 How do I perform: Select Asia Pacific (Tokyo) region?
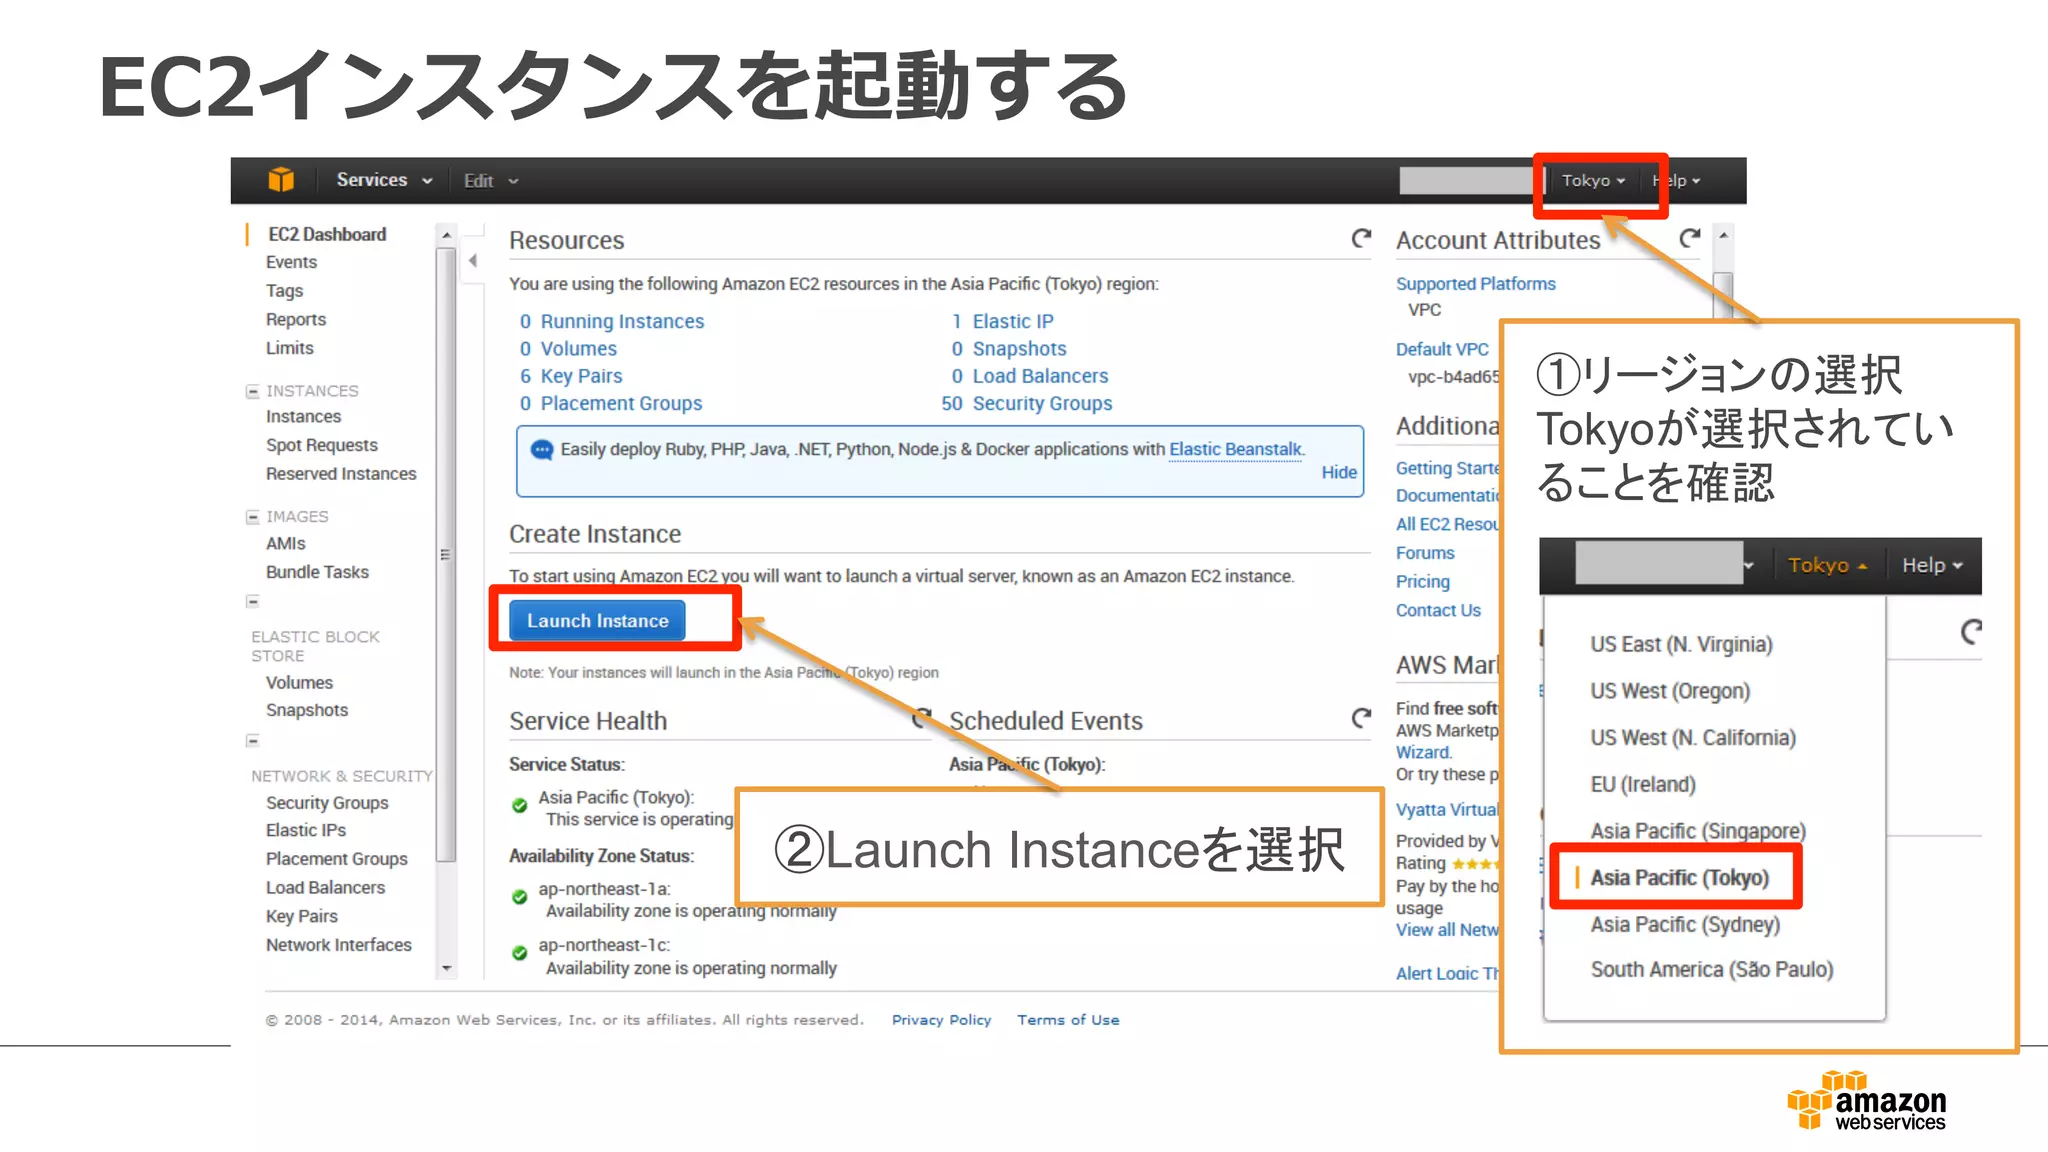1679,878
